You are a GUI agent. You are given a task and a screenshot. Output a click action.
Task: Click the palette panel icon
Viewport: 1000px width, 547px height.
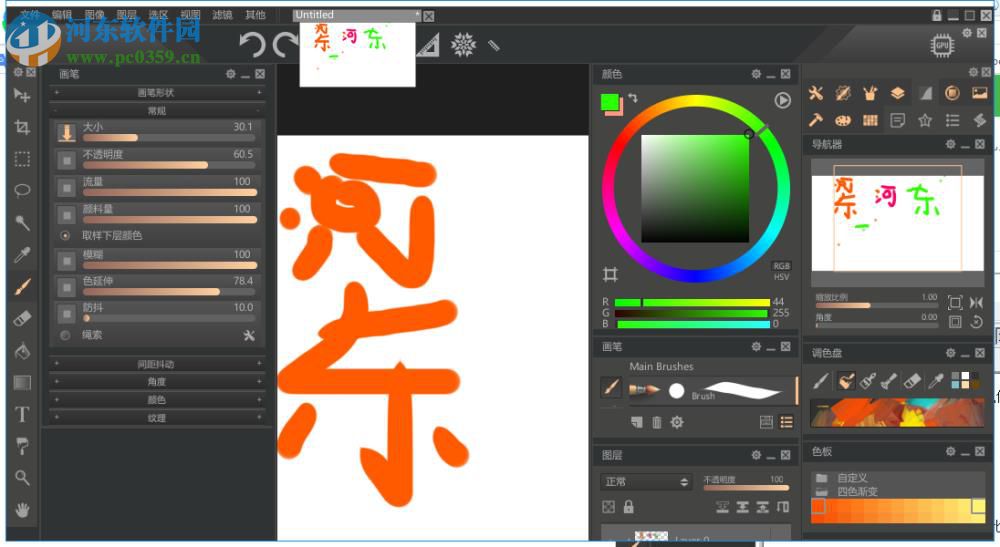point(843,120)
